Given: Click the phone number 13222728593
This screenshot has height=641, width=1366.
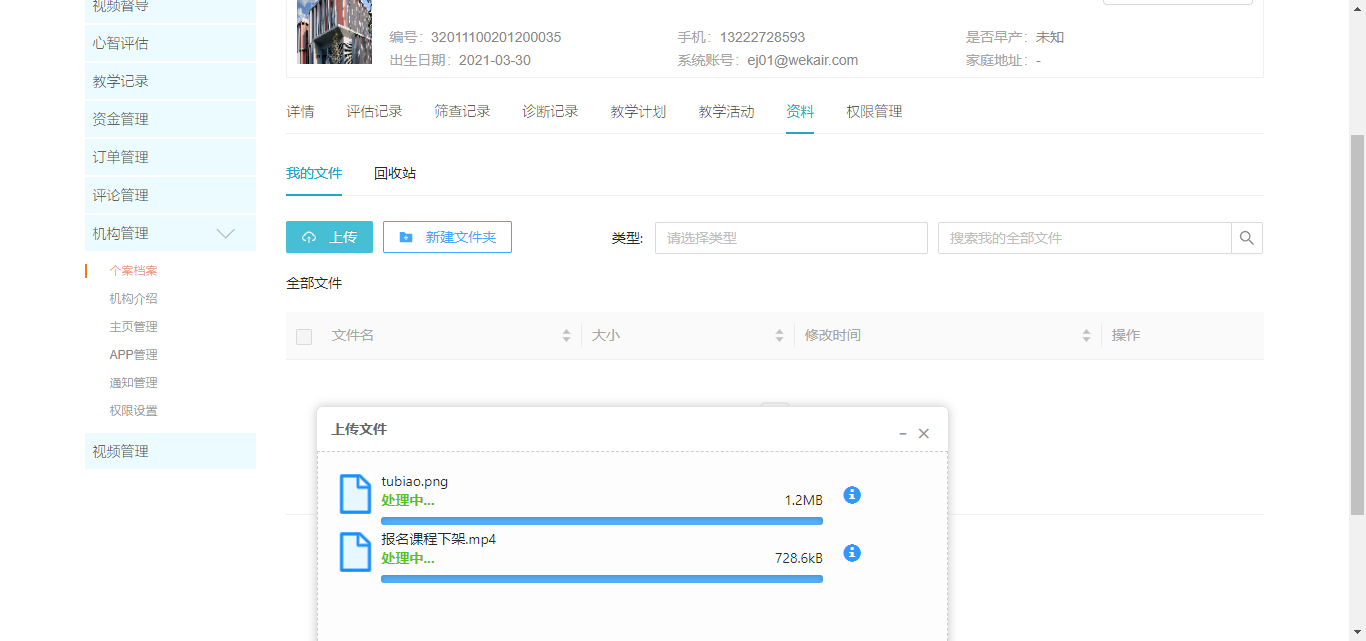Looking at the screenshot, I should point(762,37).
